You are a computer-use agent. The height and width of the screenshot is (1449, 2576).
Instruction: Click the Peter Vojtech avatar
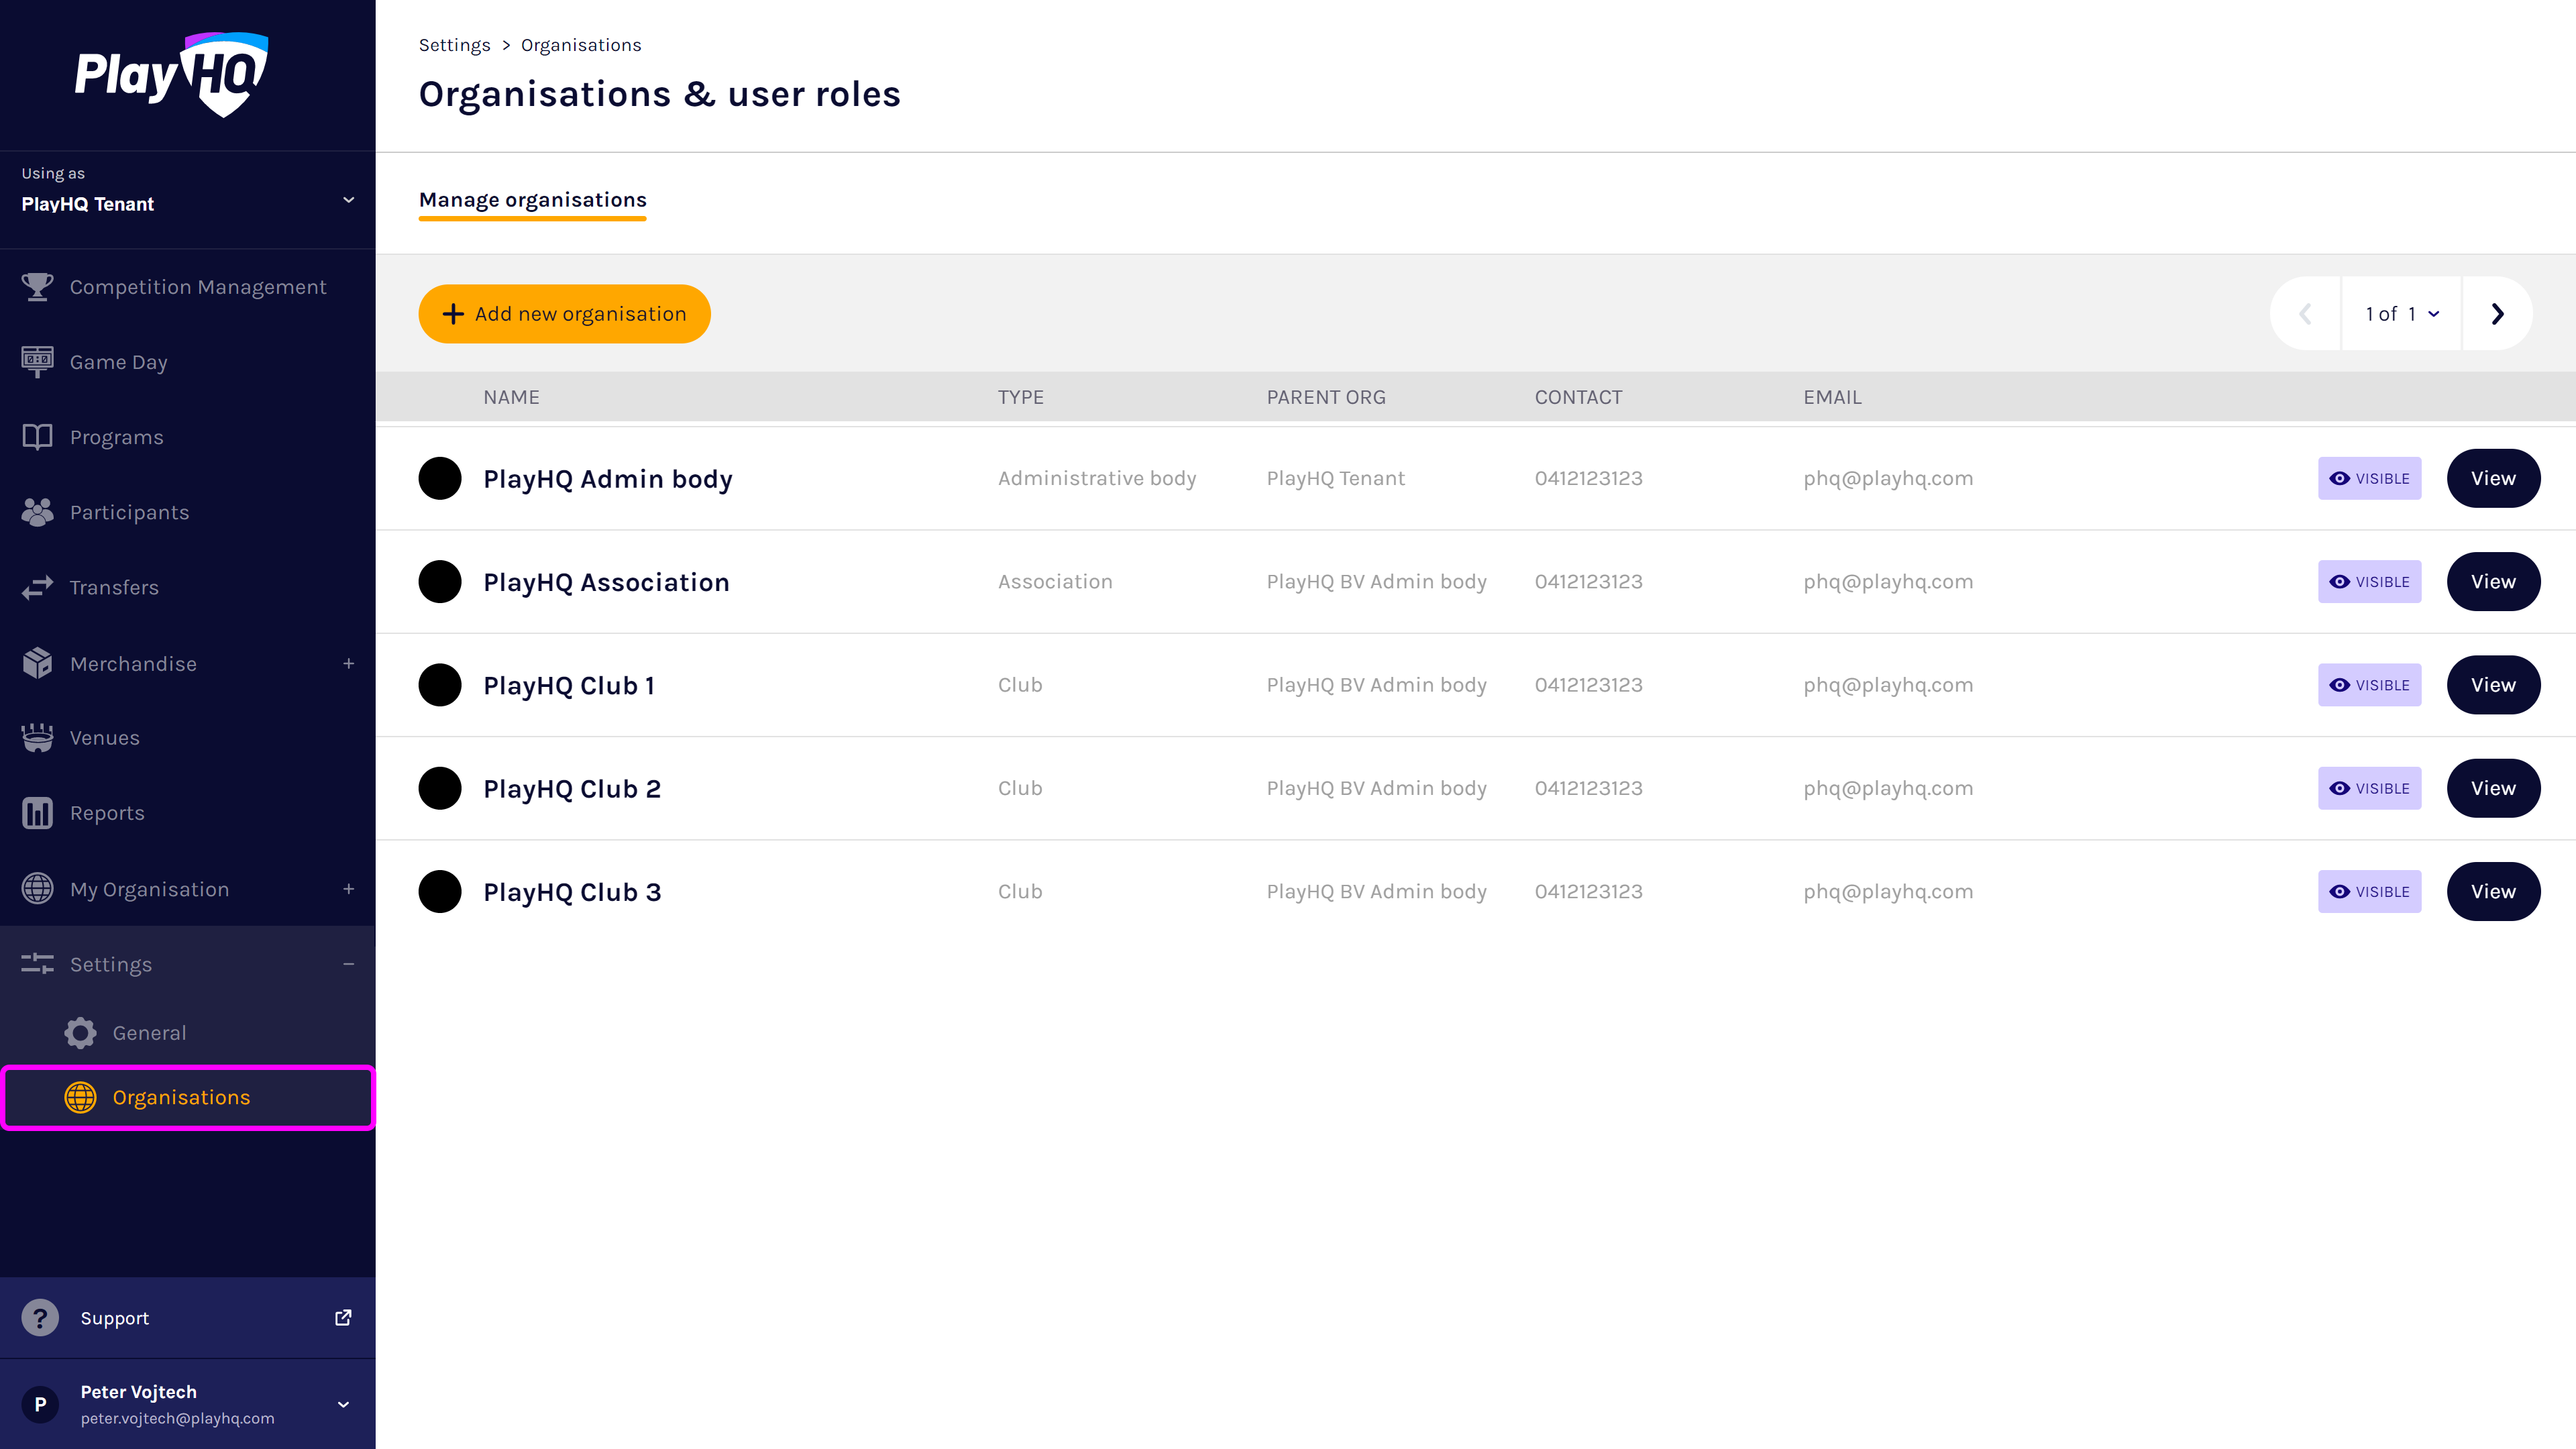40,1405
